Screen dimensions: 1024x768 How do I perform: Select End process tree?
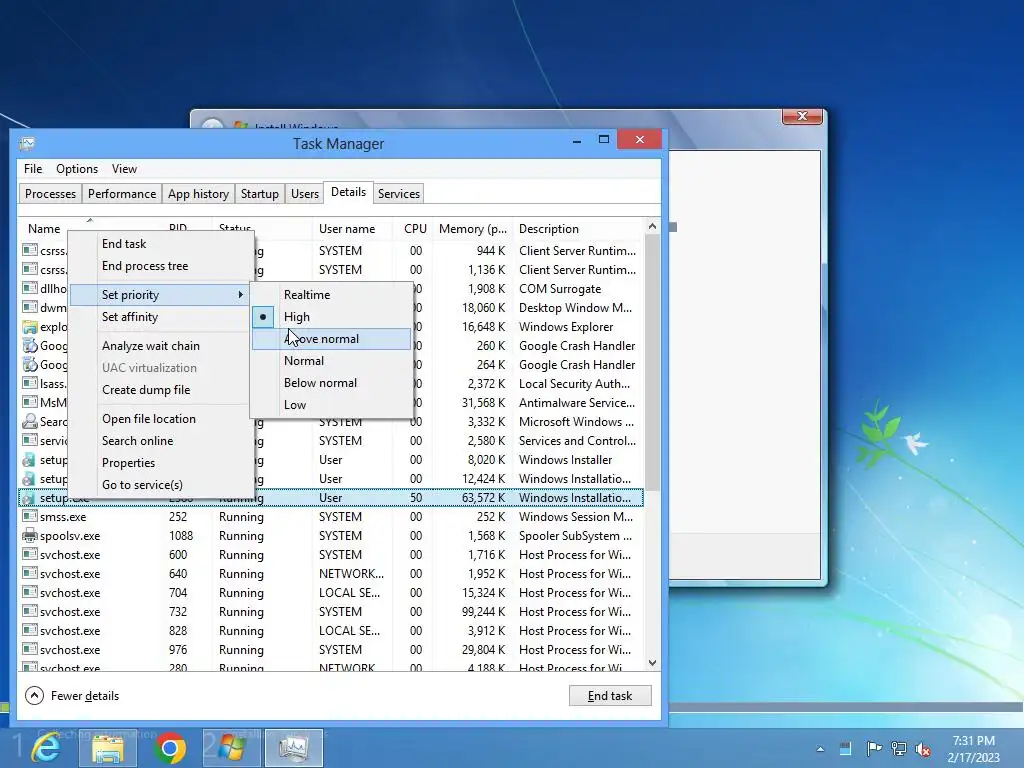click(160, 266)
